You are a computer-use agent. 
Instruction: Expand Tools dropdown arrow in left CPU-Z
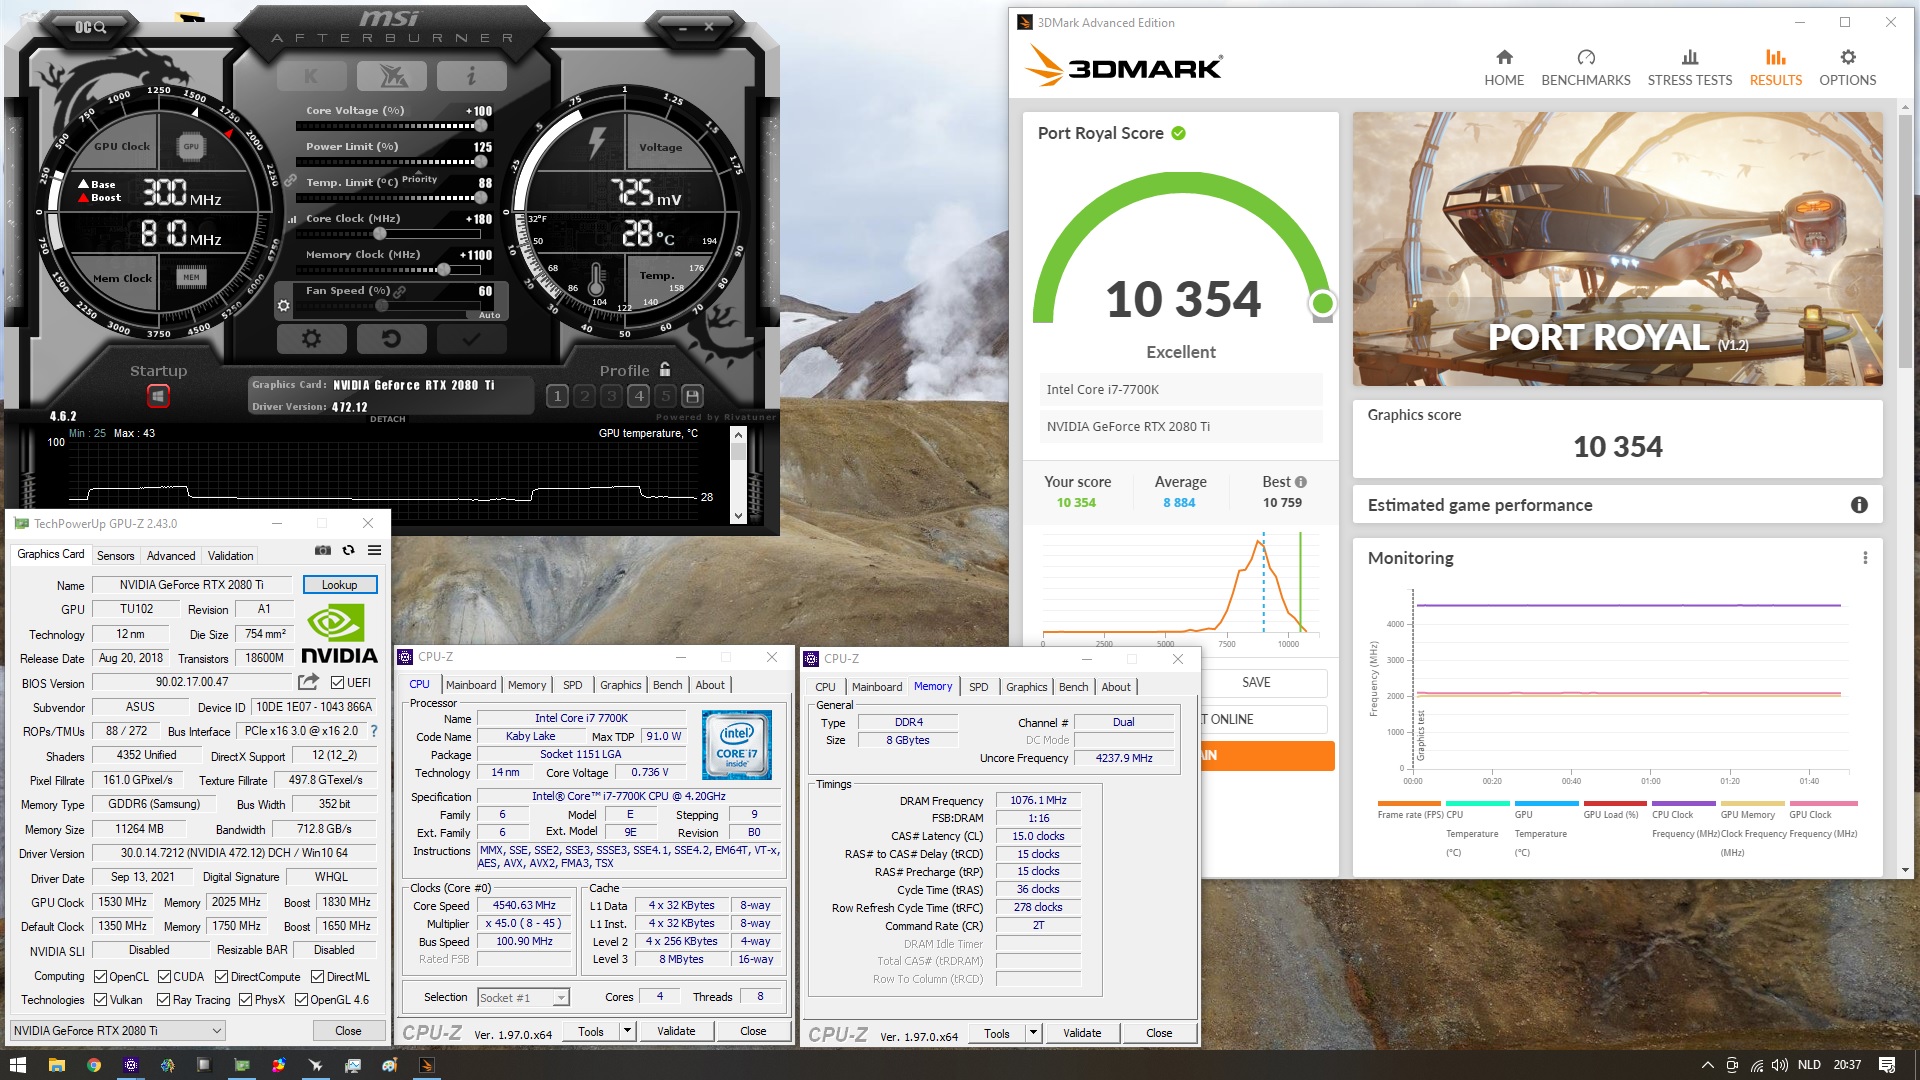[x=628, y=1031]
